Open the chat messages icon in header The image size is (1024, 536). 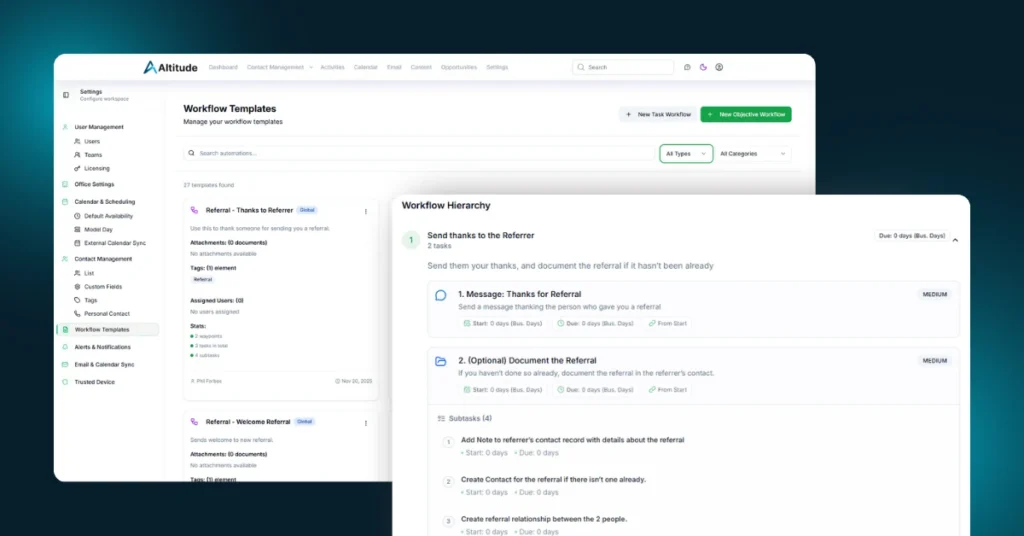click(687, 67)
